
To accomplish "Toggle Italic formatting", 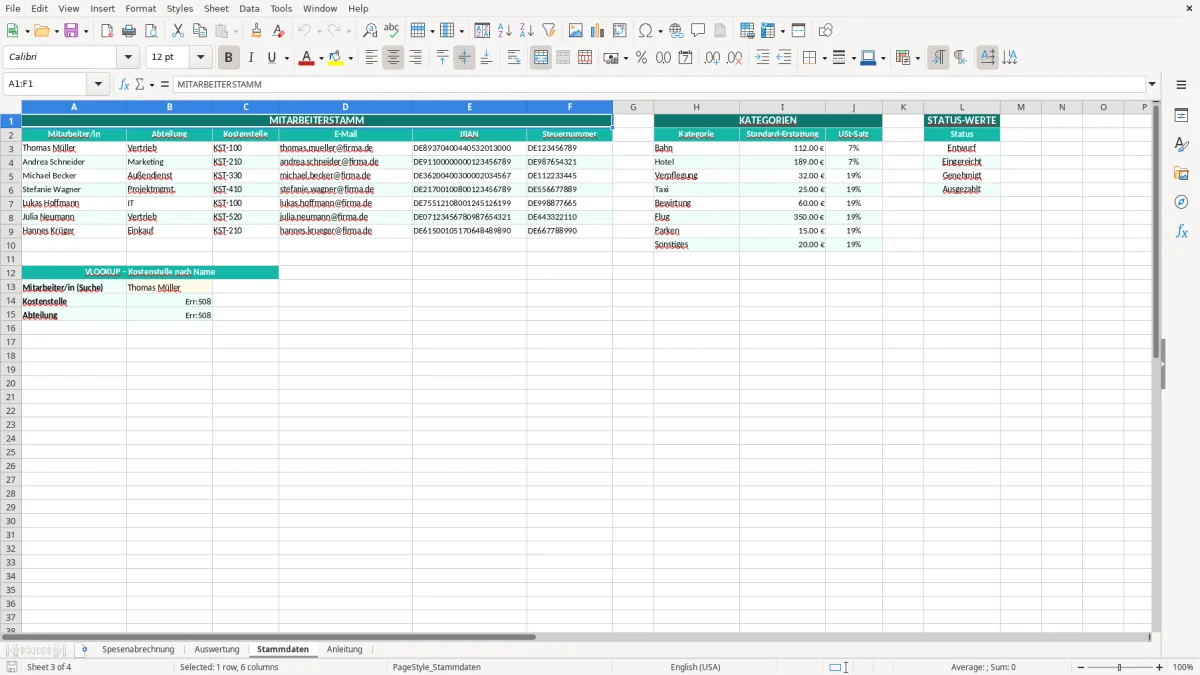I will [251, 58].
